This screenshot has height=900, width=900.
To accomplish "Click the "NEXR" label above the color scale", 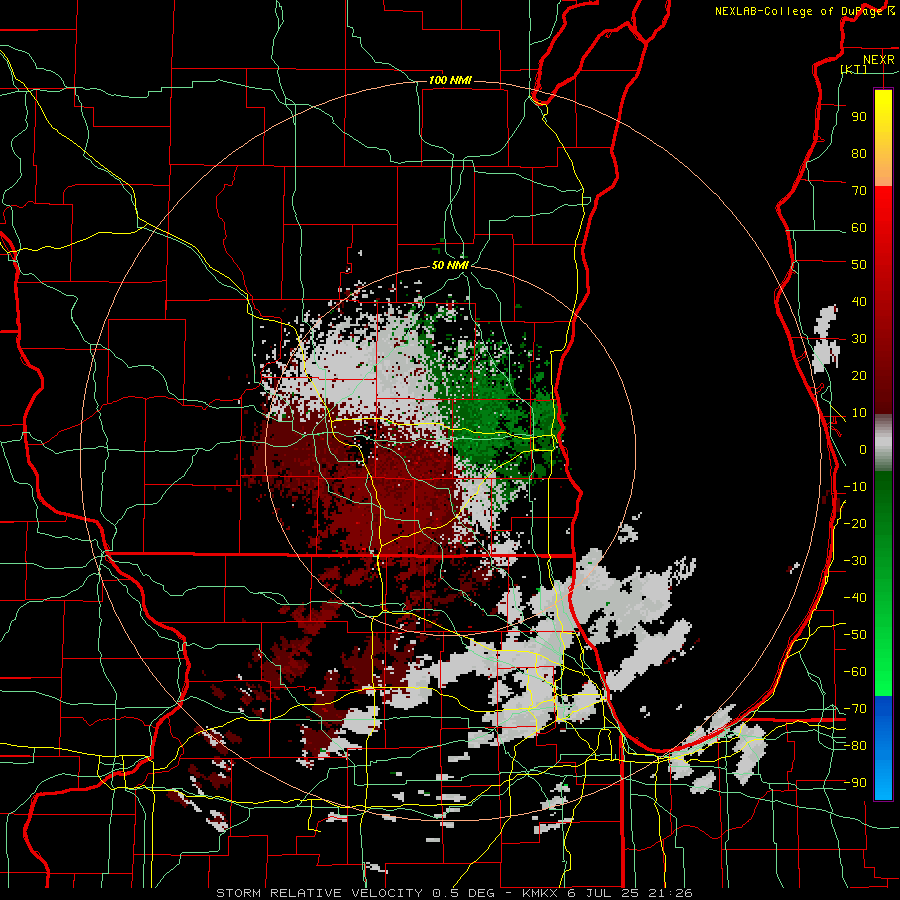I will 879,60.
